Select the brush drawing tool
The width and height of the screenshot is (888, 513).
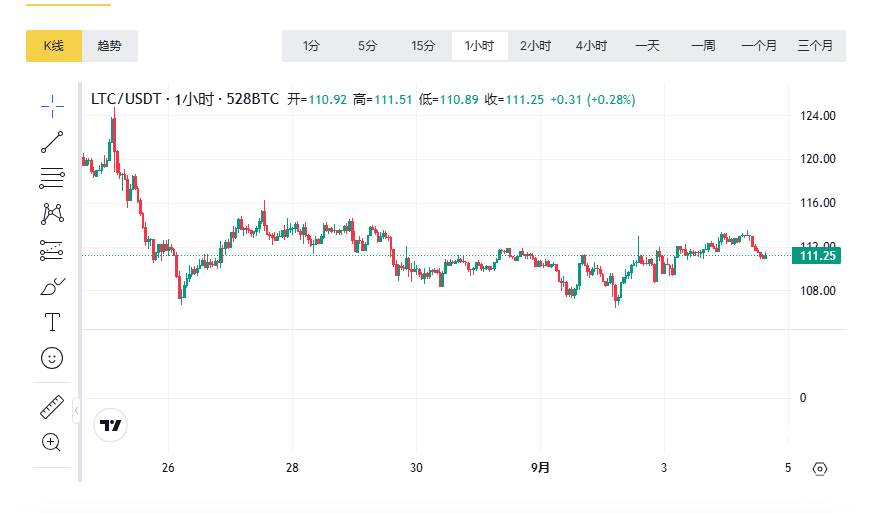52,287
